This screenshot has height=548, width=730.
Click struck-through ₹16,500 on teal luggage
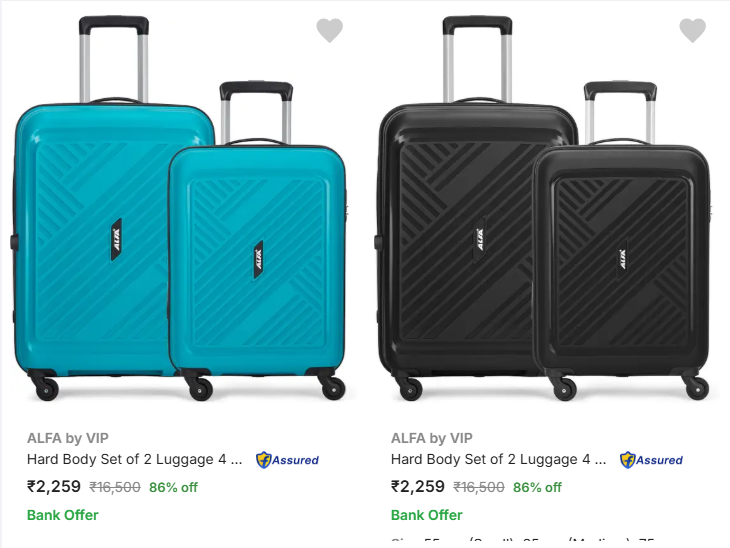[115, 488]
